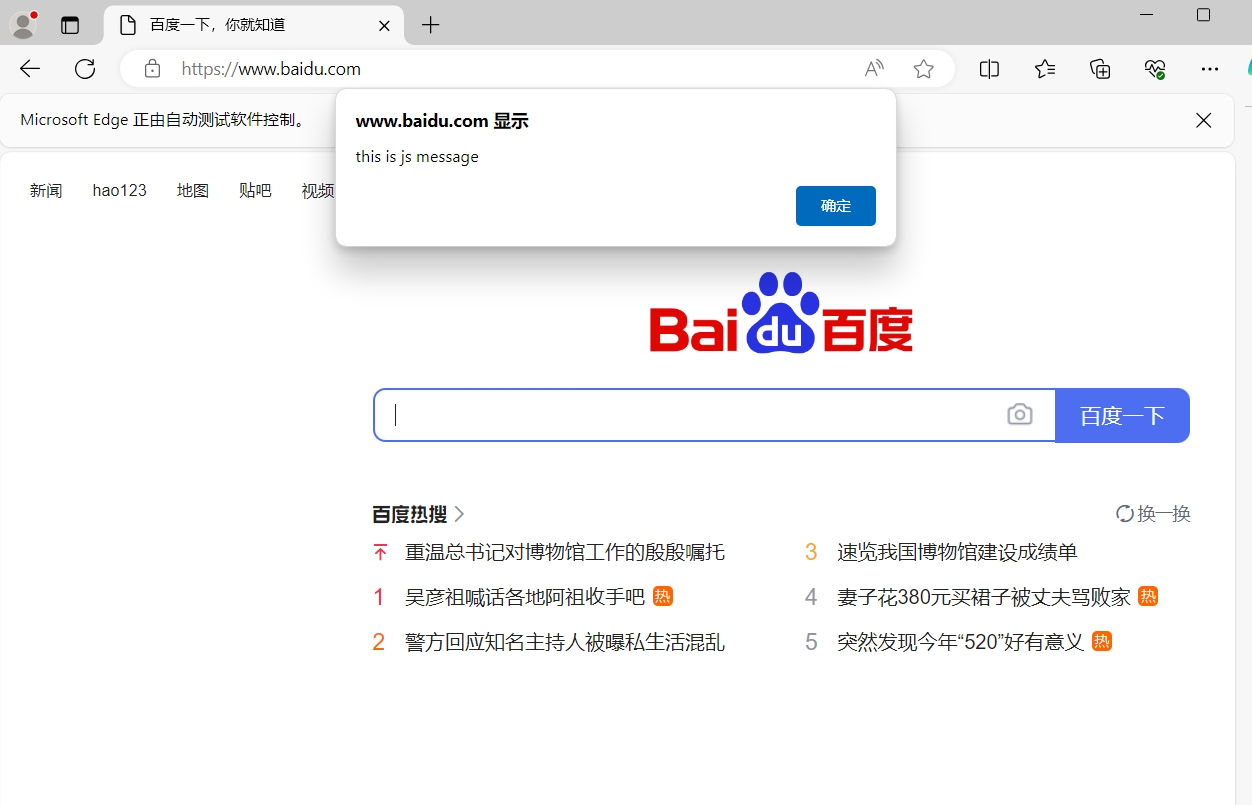Add page to favorites star icon

pyautogui.click(x=923, y=69)
